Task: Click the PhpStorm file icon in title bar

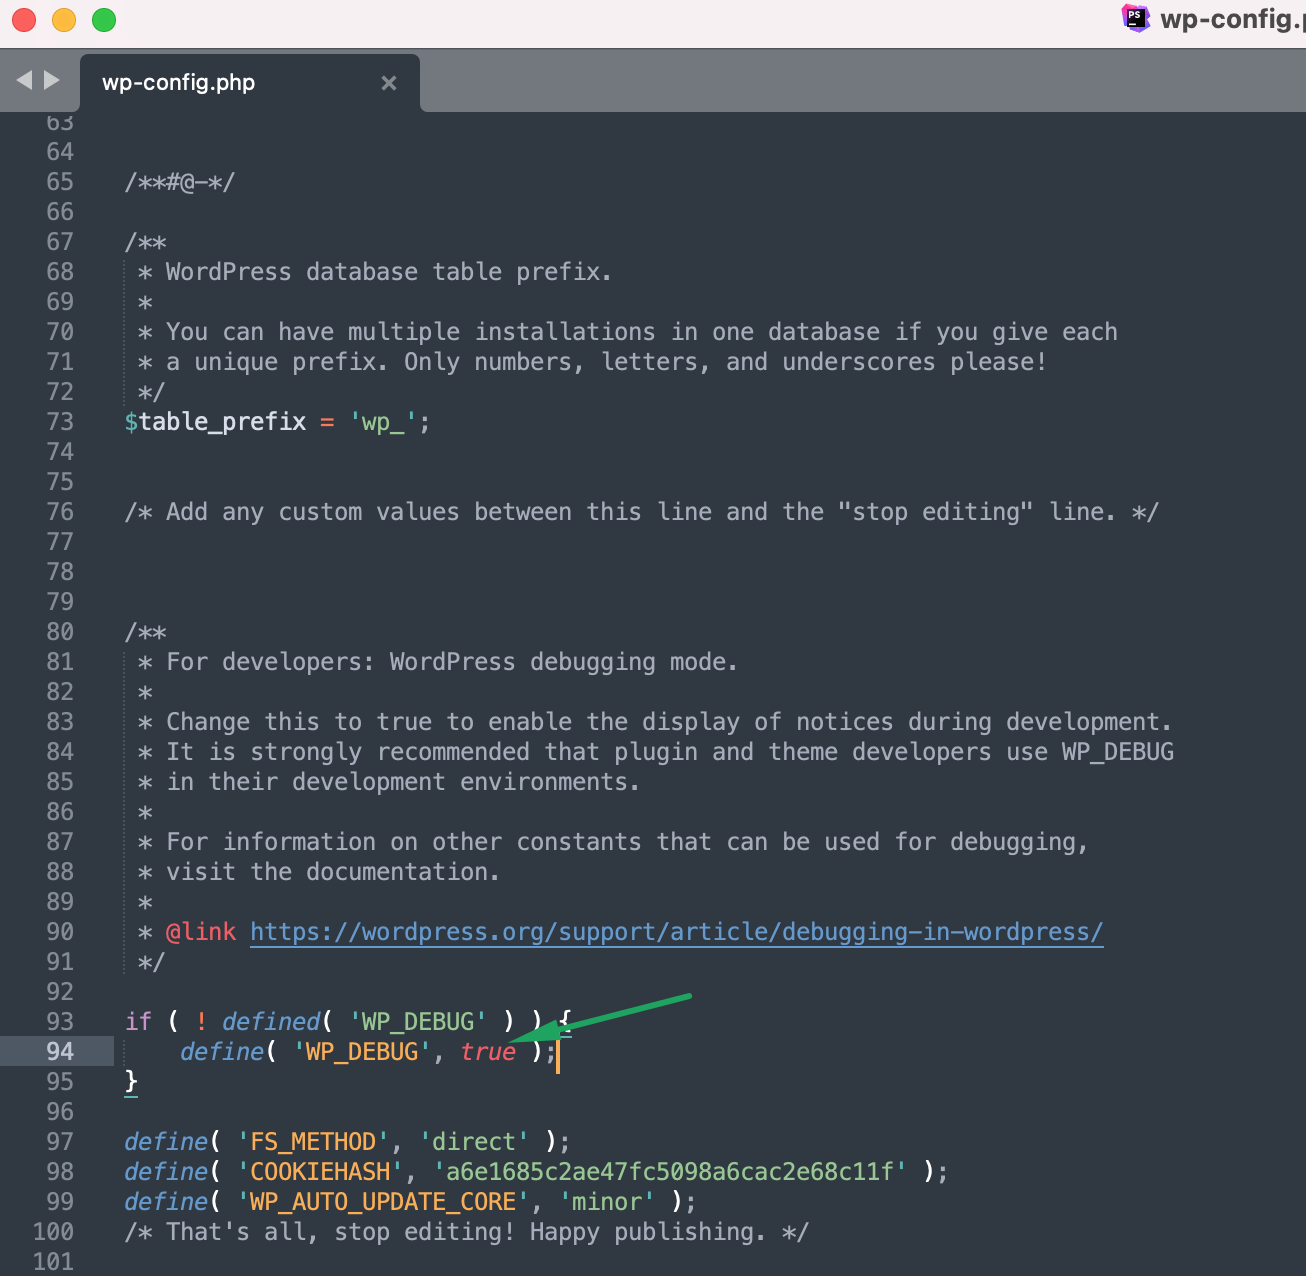Action: click(x=1136, y=18)
